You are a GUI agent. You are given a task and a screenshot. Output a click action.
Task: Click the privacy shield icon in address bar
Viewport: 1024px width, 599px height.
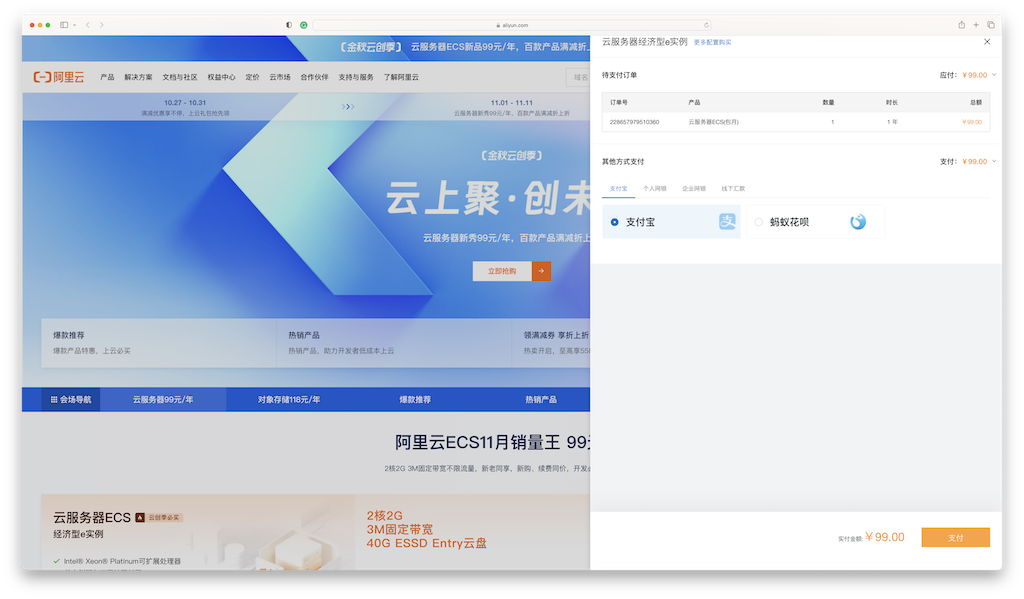coord(288,24)
